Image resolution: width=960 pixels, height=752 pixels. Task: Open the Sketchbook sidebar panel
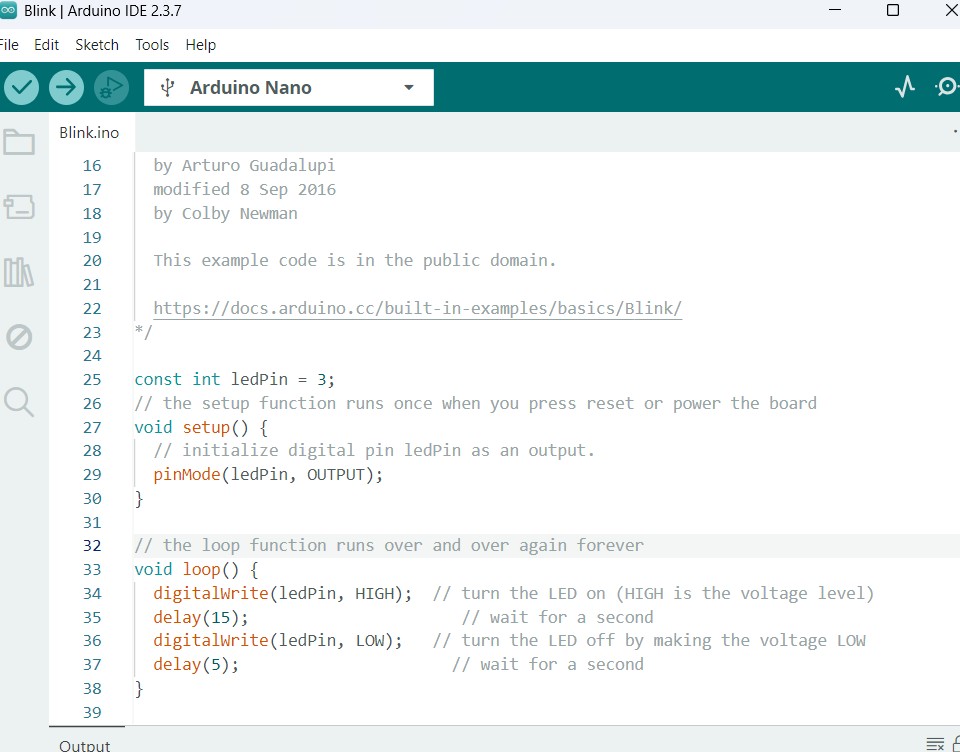19,142
